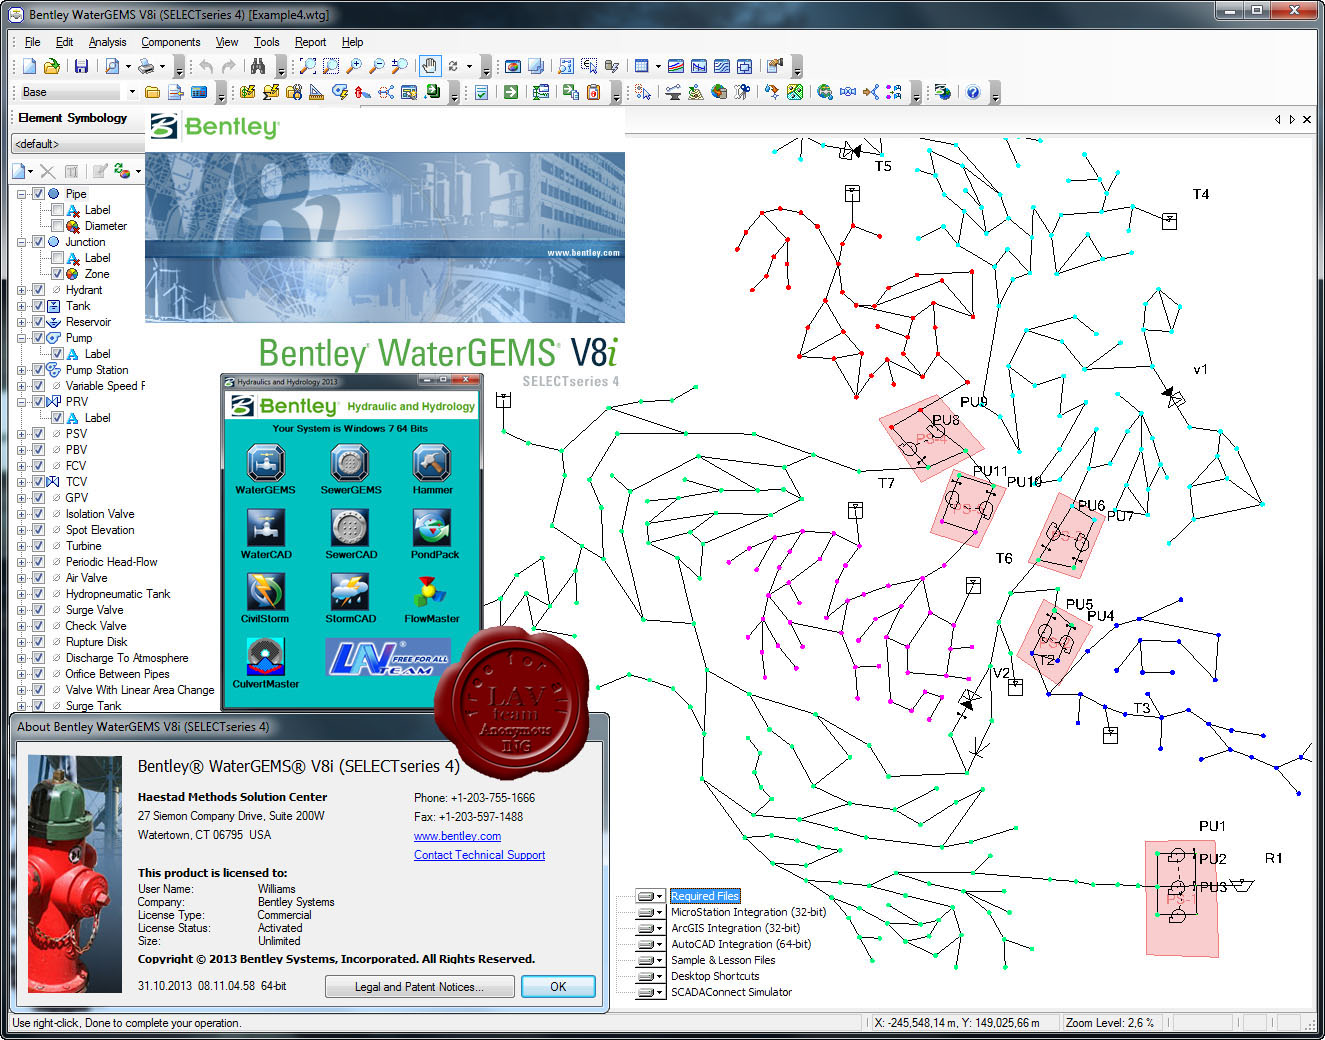
Task: Click the delete X icon in Element Symbology
Action: [47, 171]
